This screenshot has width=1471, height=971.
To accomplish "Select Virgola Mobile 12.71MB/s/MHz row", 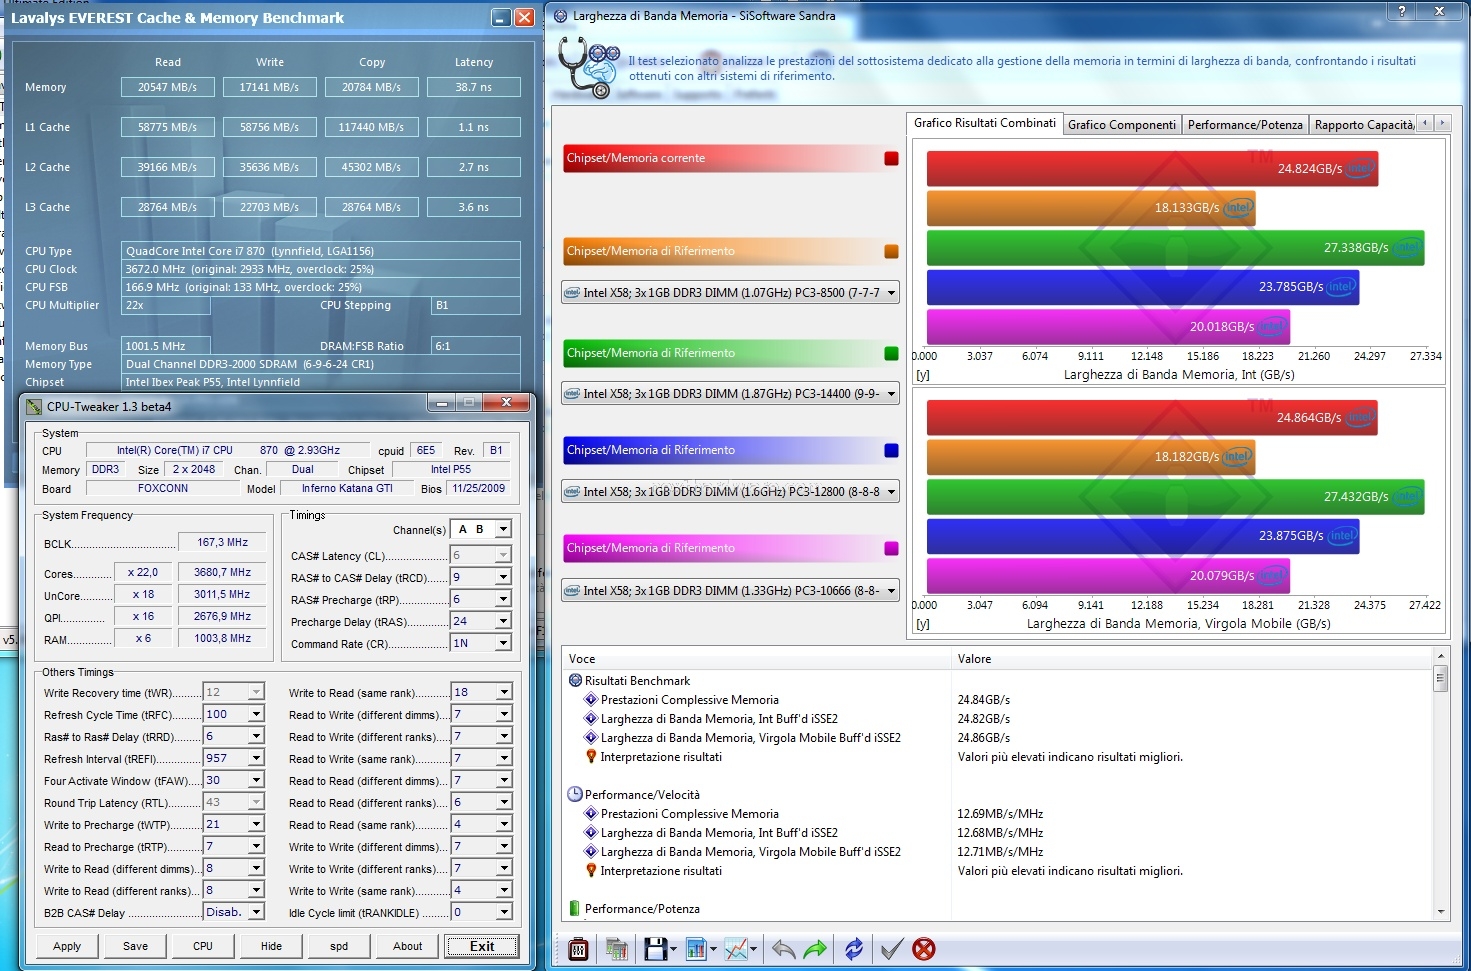I will click(x=998, y=852).
